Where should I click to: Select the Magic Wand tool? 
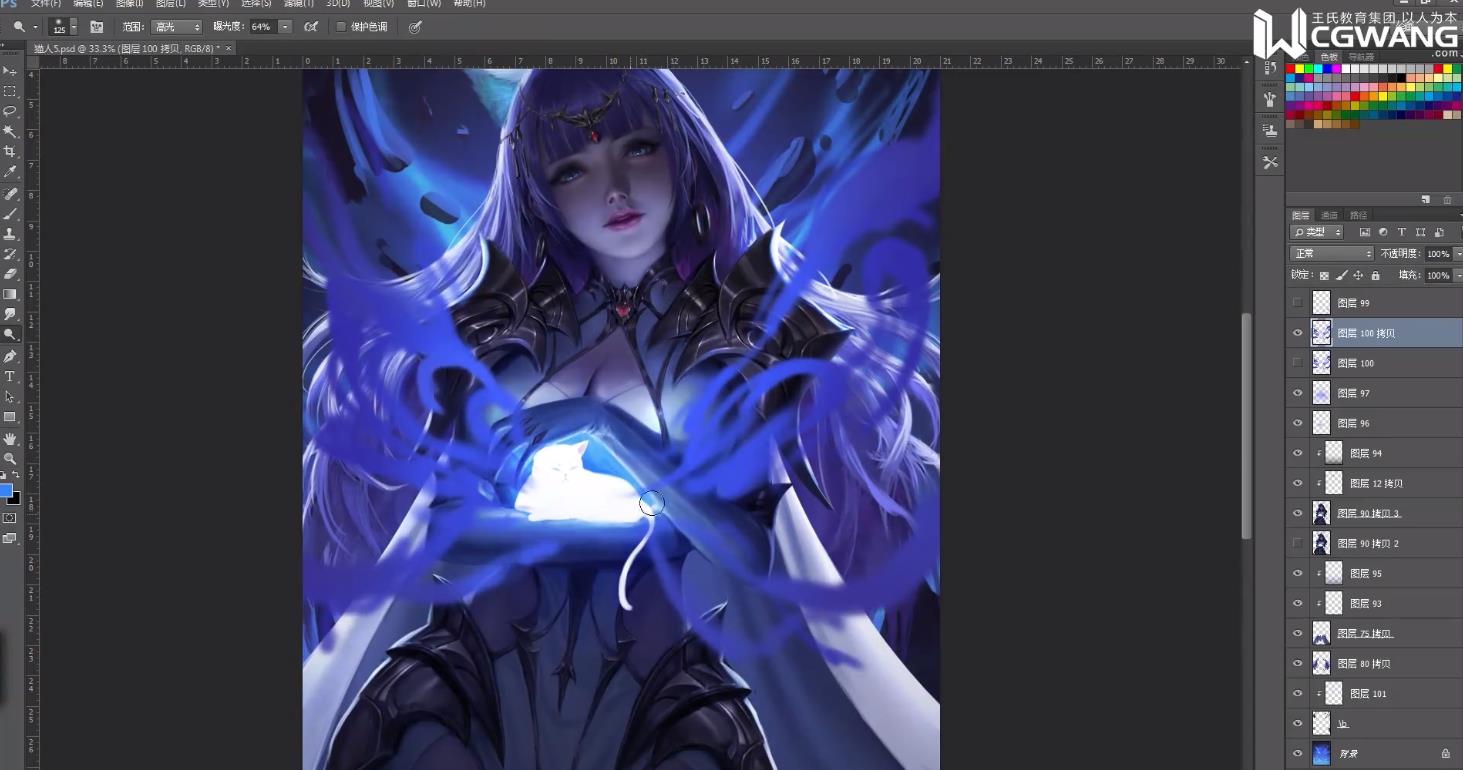click(x=10, y=131)
